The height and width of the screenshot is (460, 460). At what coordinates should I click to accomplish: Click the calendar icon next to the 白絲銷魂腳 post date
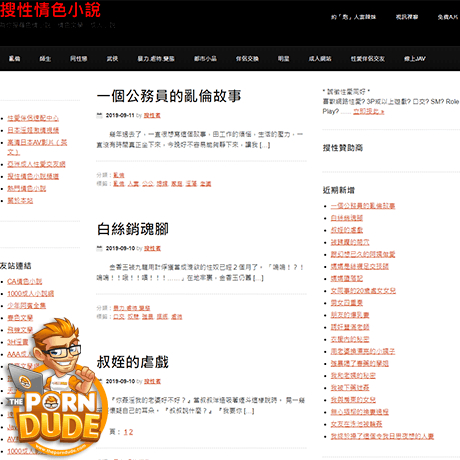click(99, 248)
